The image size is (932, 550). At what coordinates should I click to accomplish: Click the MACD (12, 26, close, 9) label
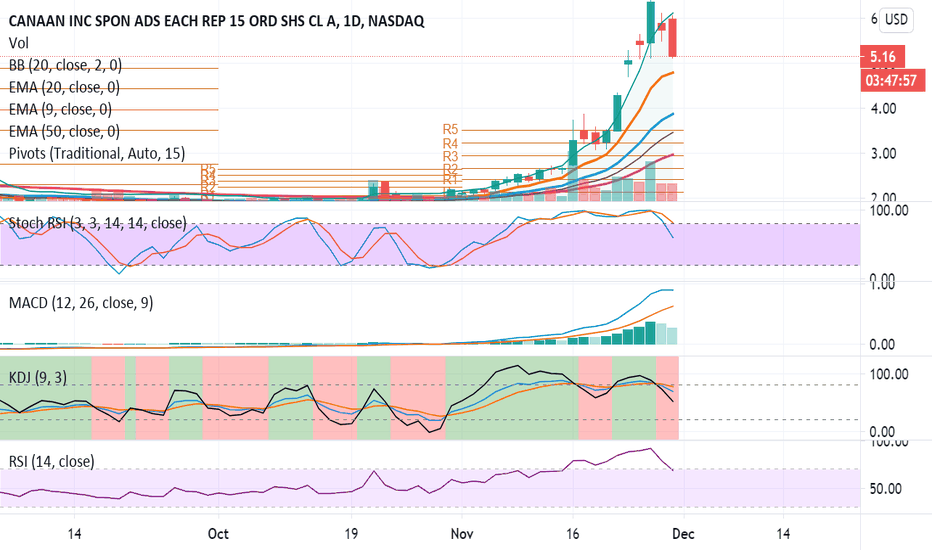coord(81,303)
